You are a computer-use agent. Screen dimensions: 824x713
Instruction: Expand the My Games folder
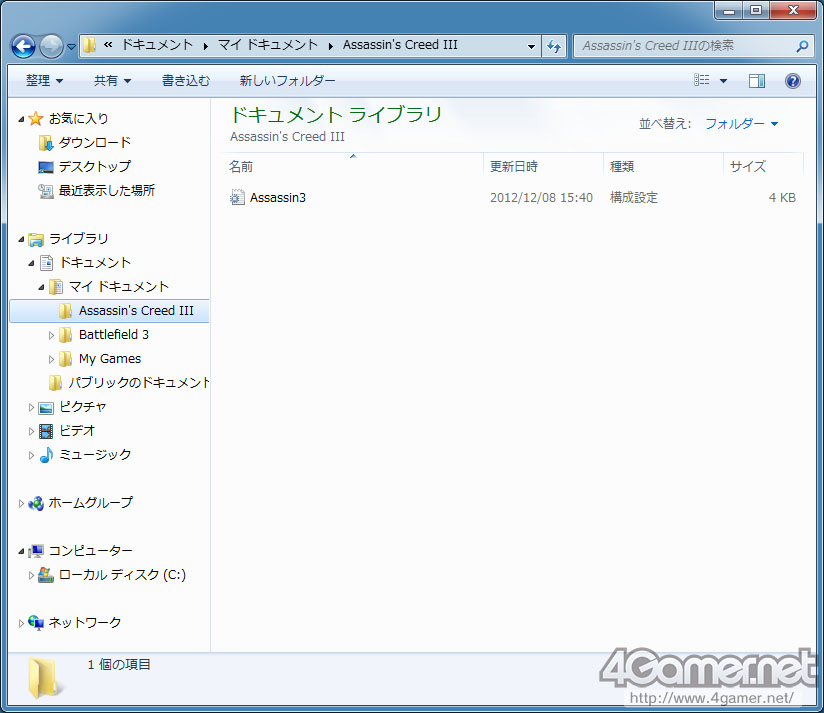click(51, 359)
